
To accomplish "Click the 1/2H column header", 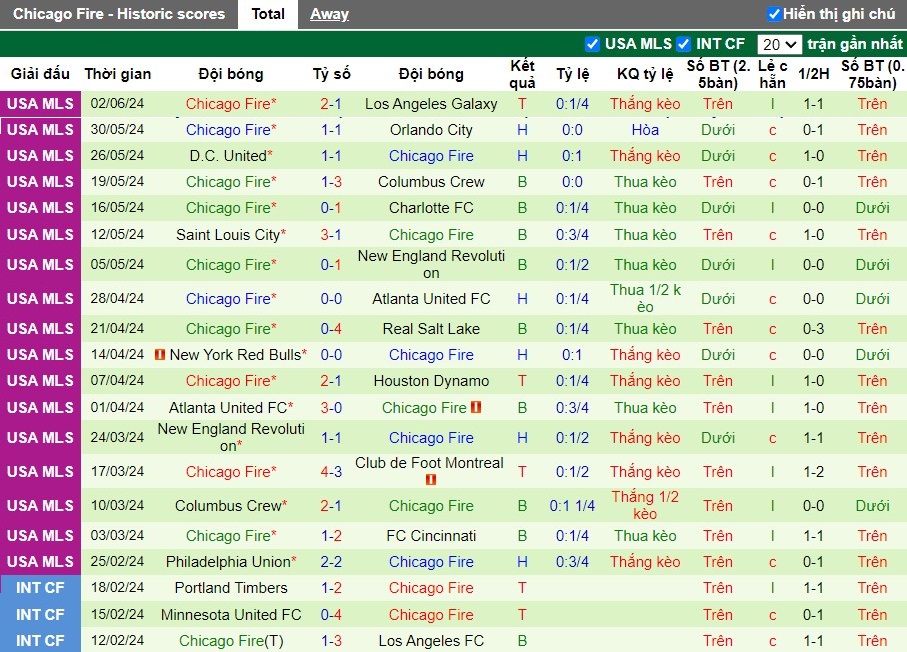I will (x=813, y=74).
